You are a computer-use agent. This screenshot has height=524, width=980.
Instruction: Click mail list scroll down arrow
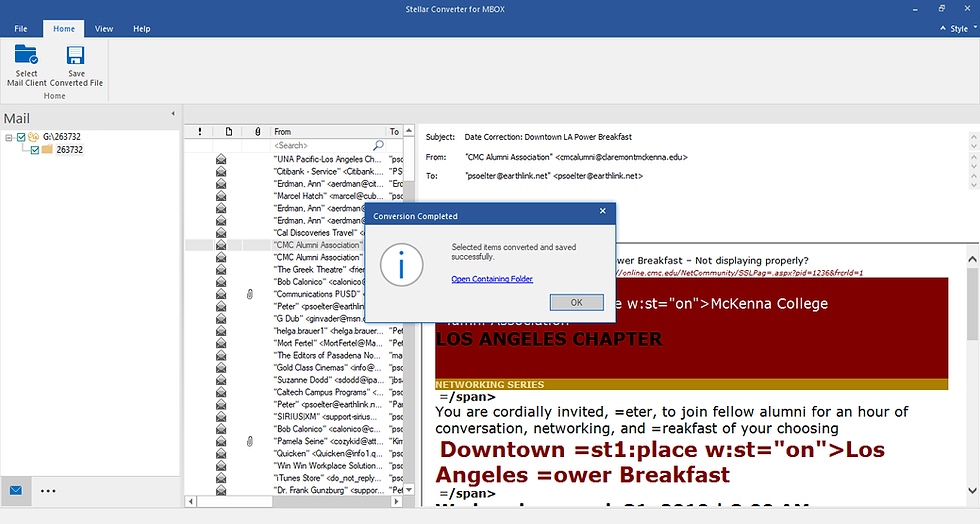(409, 490)
